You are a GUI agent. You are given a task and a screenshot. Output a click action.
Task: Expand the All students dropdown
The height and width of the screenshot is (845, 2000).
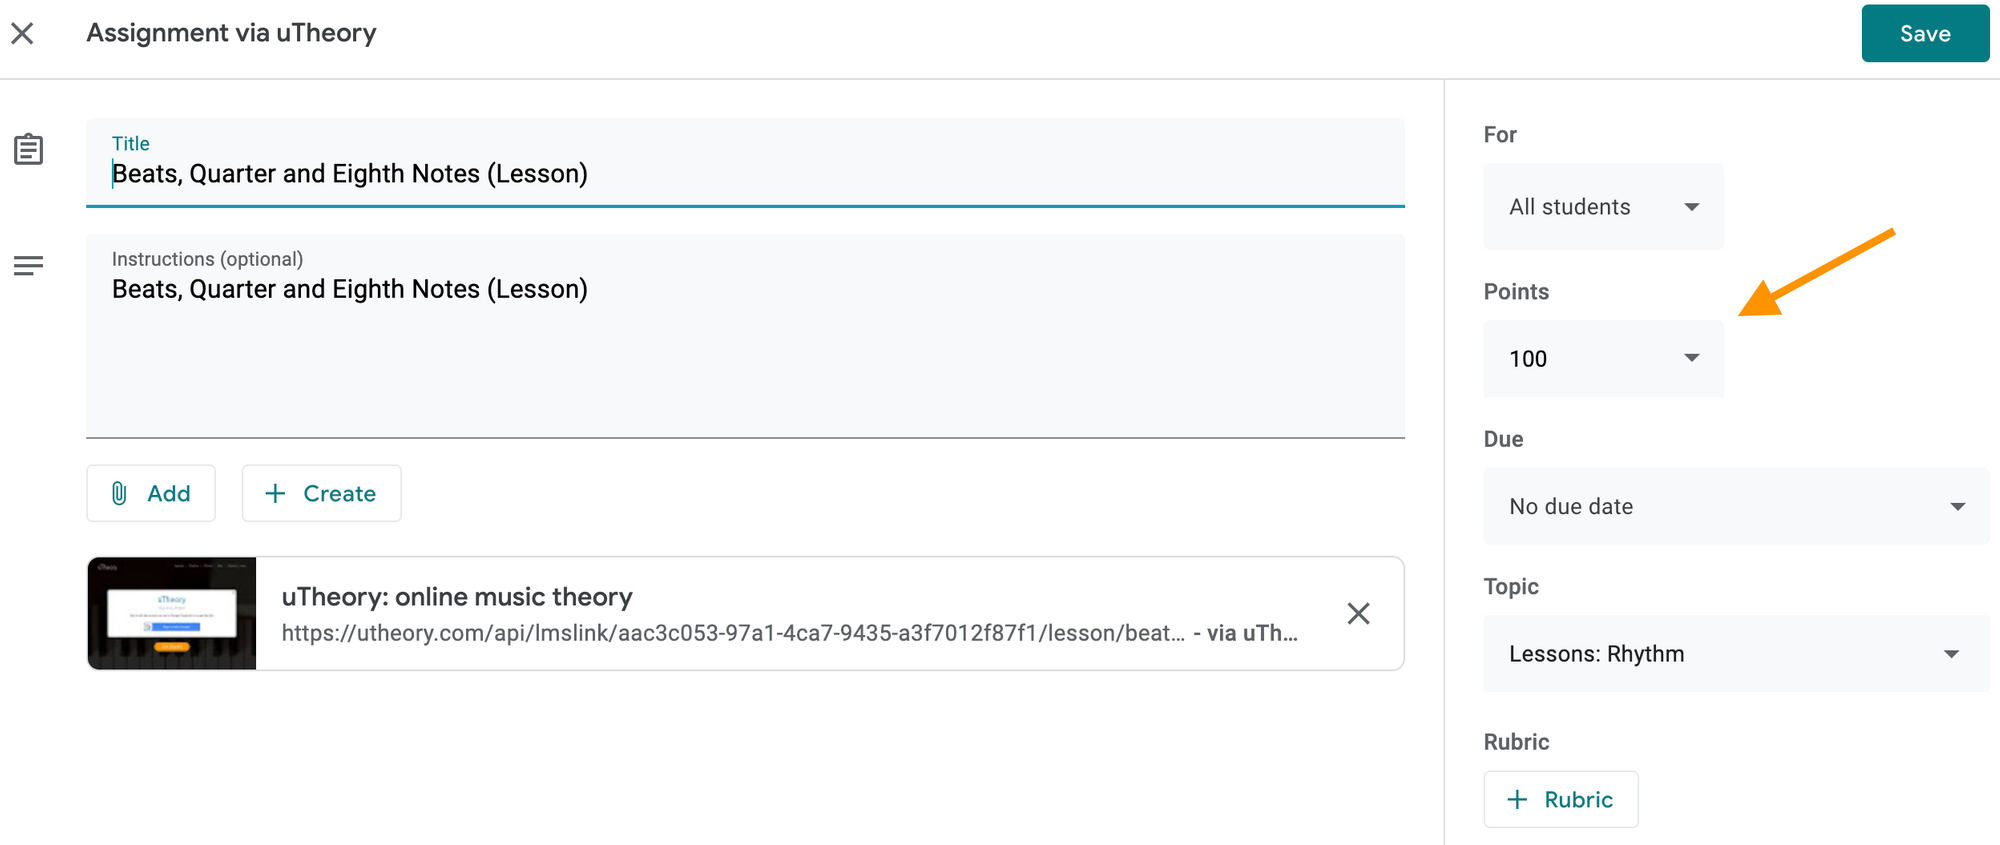point(1603,207)
